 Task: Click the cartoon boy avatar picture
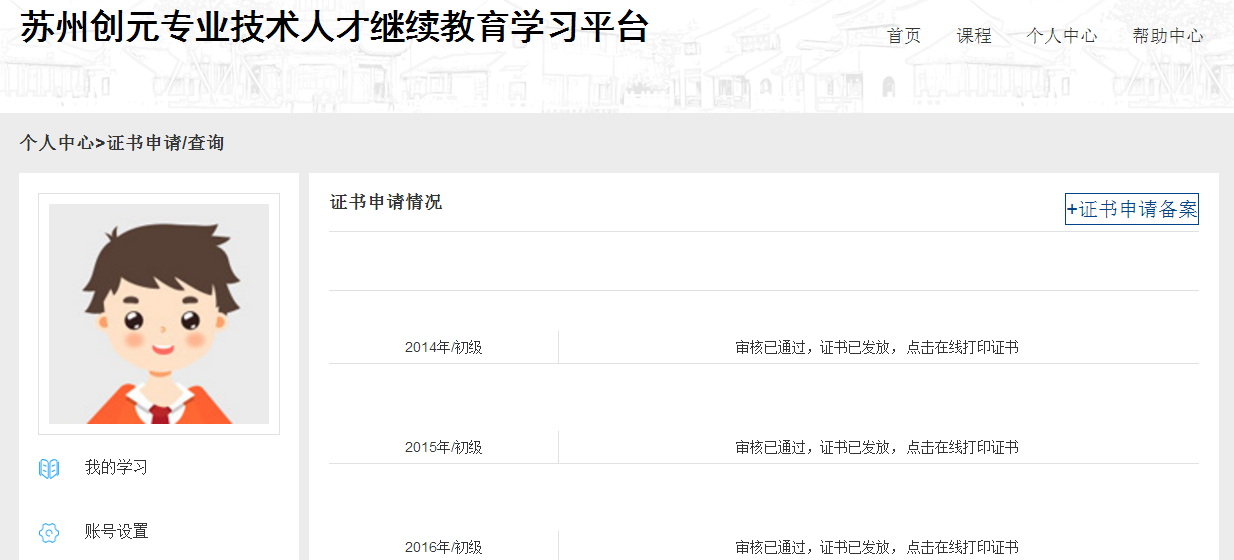click(159, 314)
